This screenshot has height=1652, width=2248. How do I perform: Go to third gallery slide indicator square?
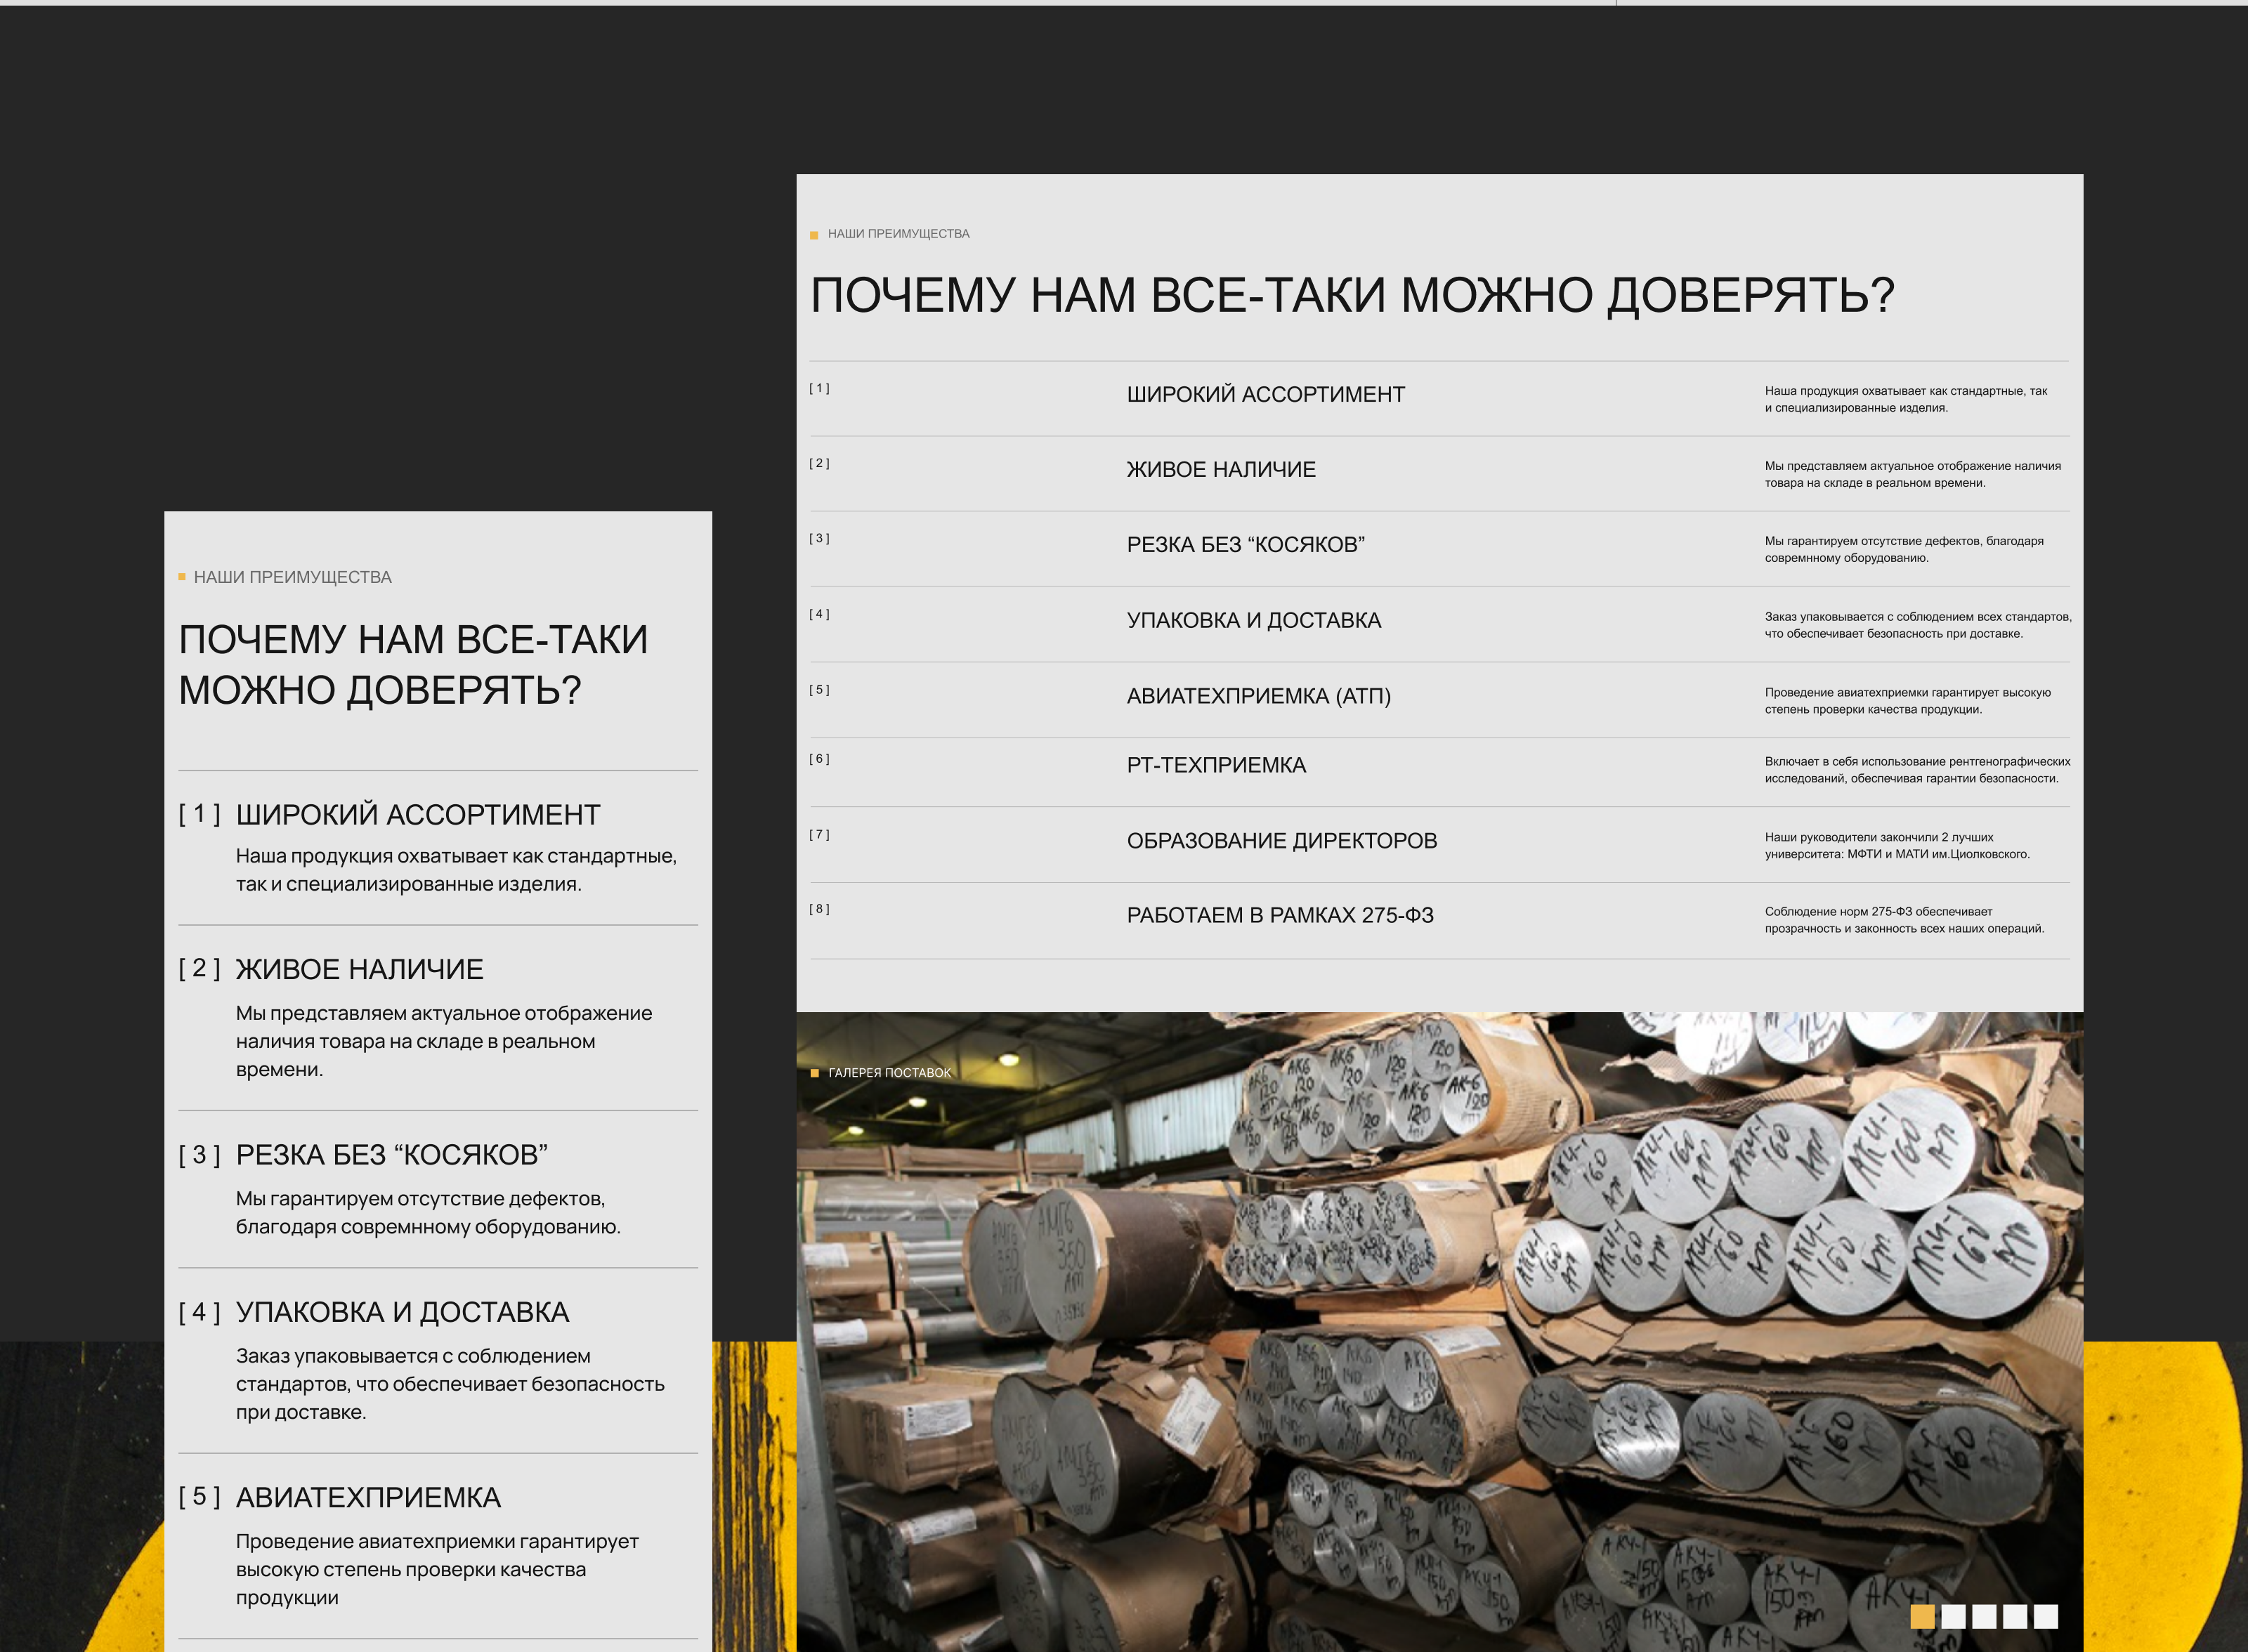[x=1984, y=1616]
